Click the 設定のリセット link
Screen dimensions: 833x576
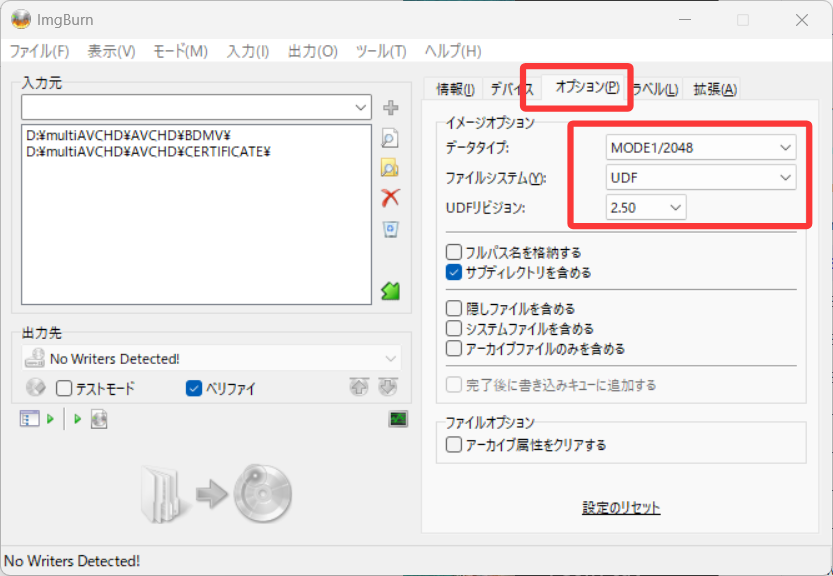(x=621, y=507)
